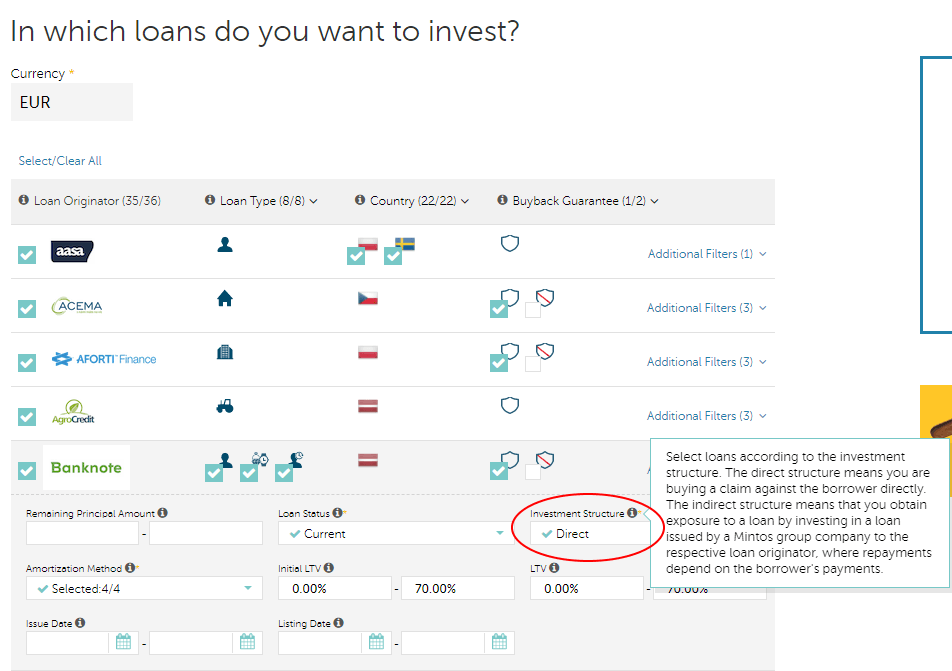Click the Sweden flag icon
Screen dimensions: 952x671
[405, 244]
